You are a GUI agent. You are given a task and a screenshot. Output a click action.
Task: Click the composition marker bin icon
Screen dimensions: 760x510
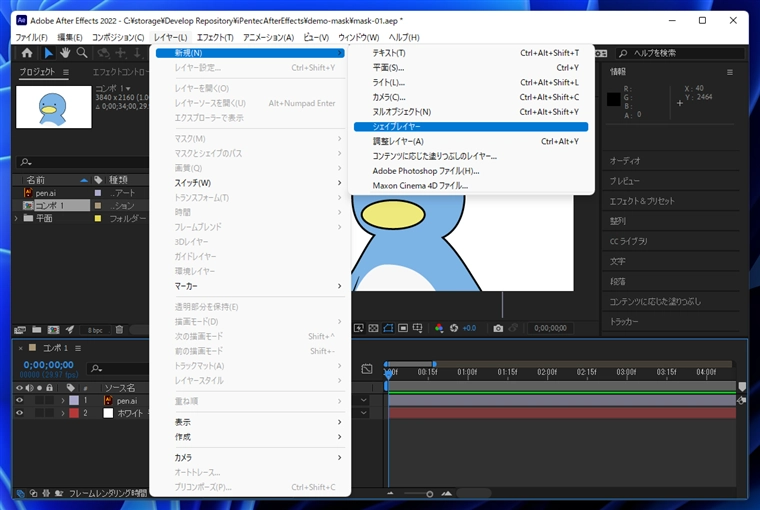[742, 386]
